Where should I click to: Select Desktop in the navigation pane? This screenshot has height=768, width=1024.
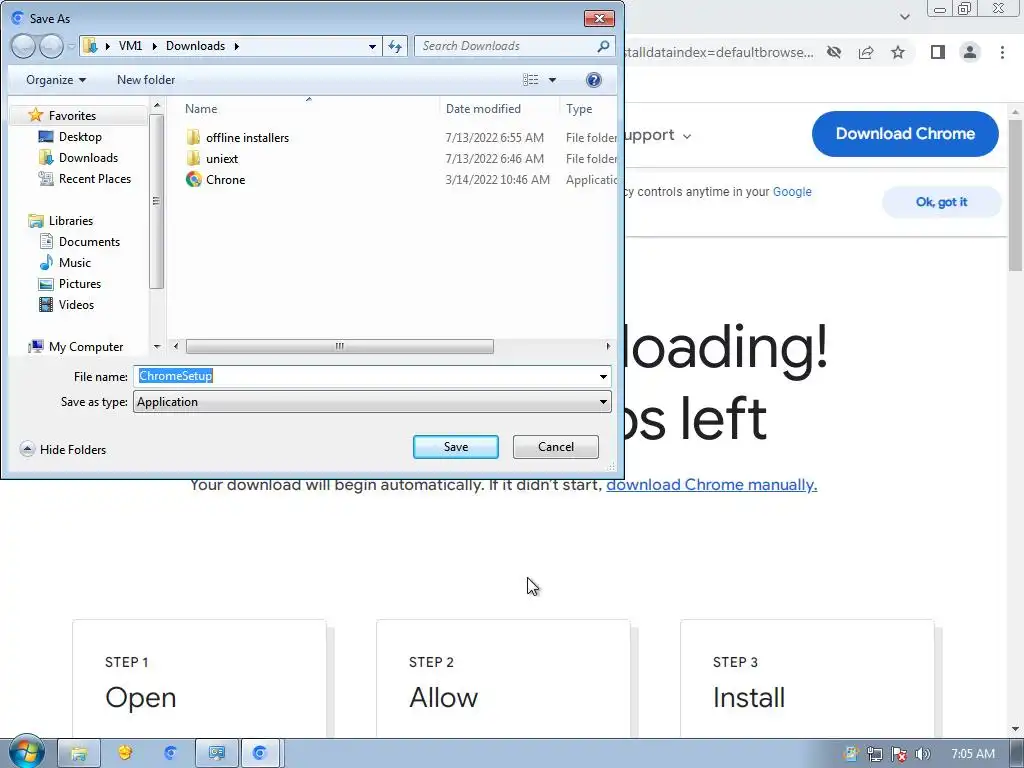[80, 136]
